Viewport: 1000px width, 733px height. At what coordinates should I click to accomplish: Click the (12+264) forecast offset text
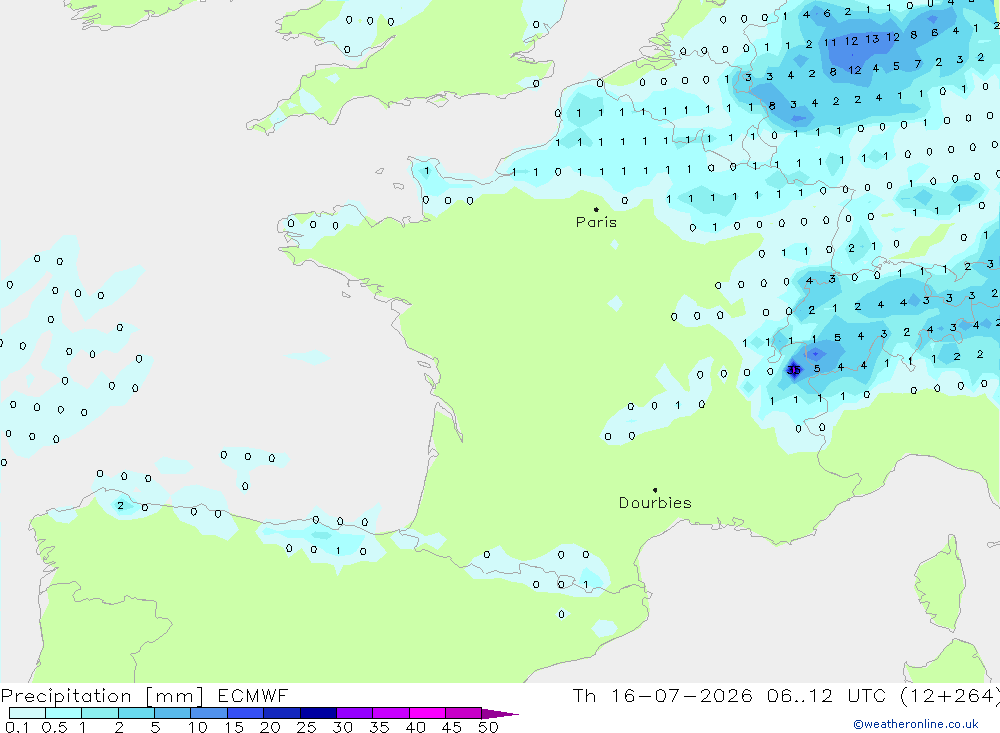950,696
